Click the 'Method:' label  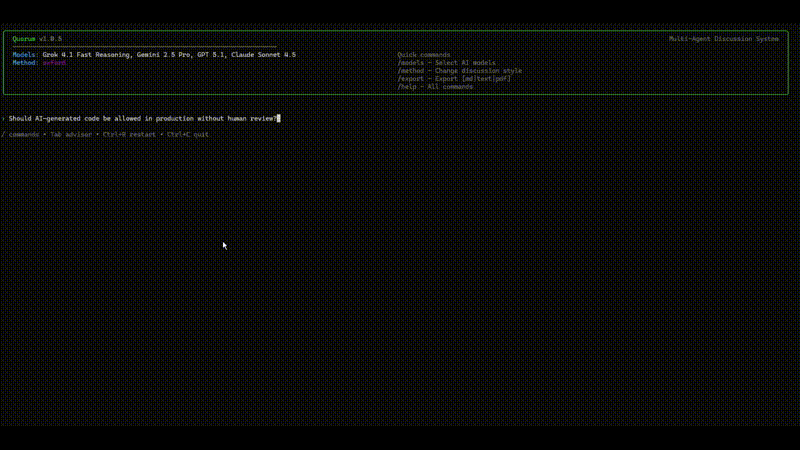[x=26, y=63]
